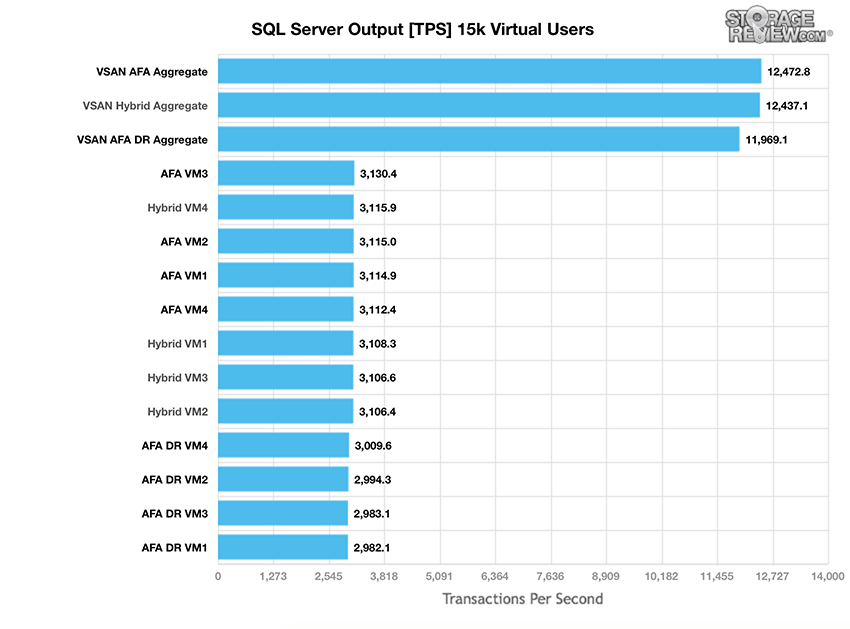Click the value '2,994.3'
Screen dimensions: 850x629
coord(372,480)
